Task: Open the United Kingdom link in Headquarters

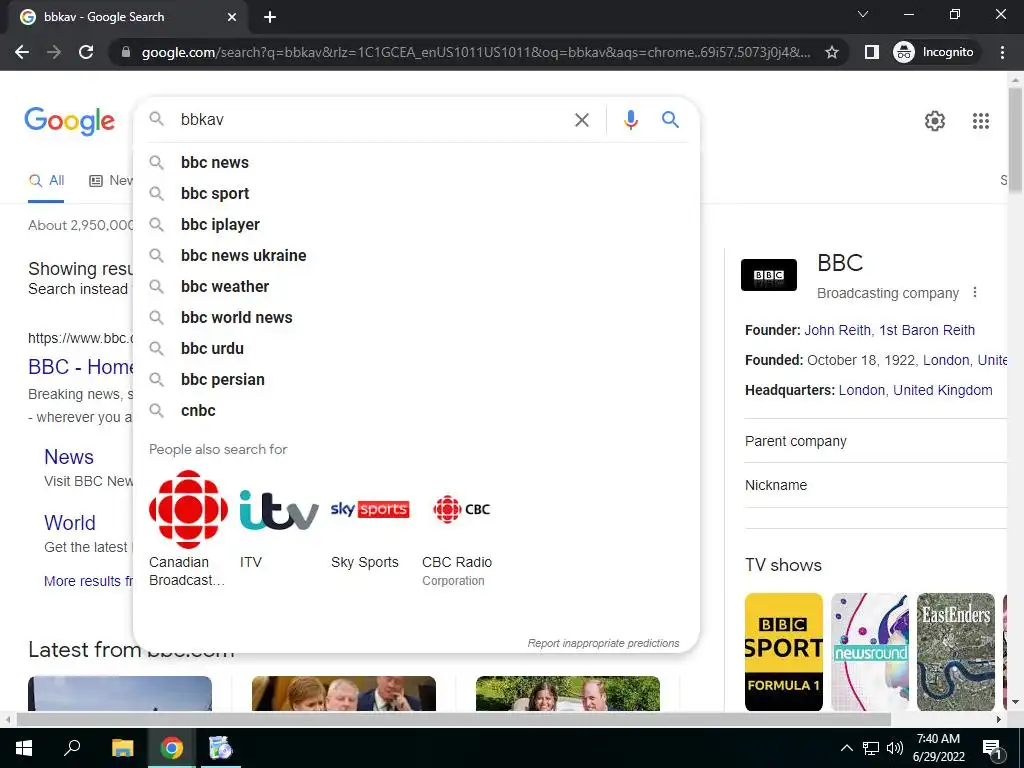Action: tap(942, 390)
